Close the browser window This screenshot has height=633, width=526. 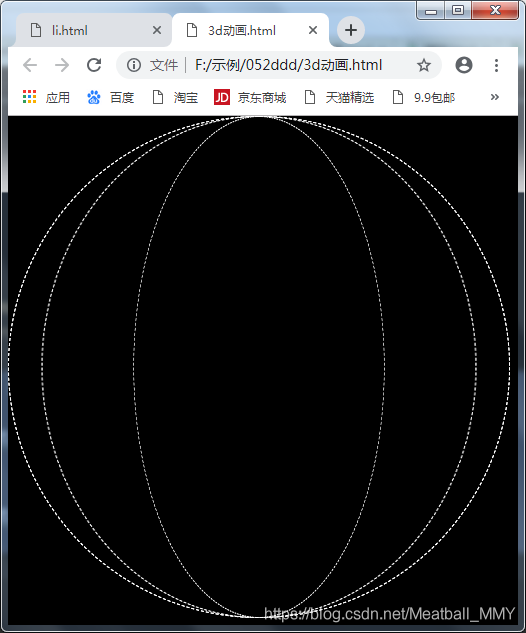point(495,10)
